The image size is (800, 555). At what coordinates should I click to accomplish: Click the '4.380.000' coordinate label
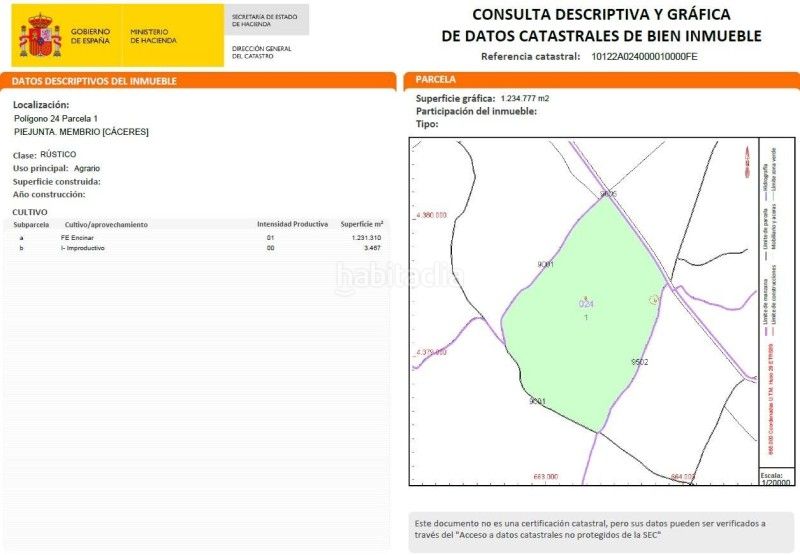[431, 215]
